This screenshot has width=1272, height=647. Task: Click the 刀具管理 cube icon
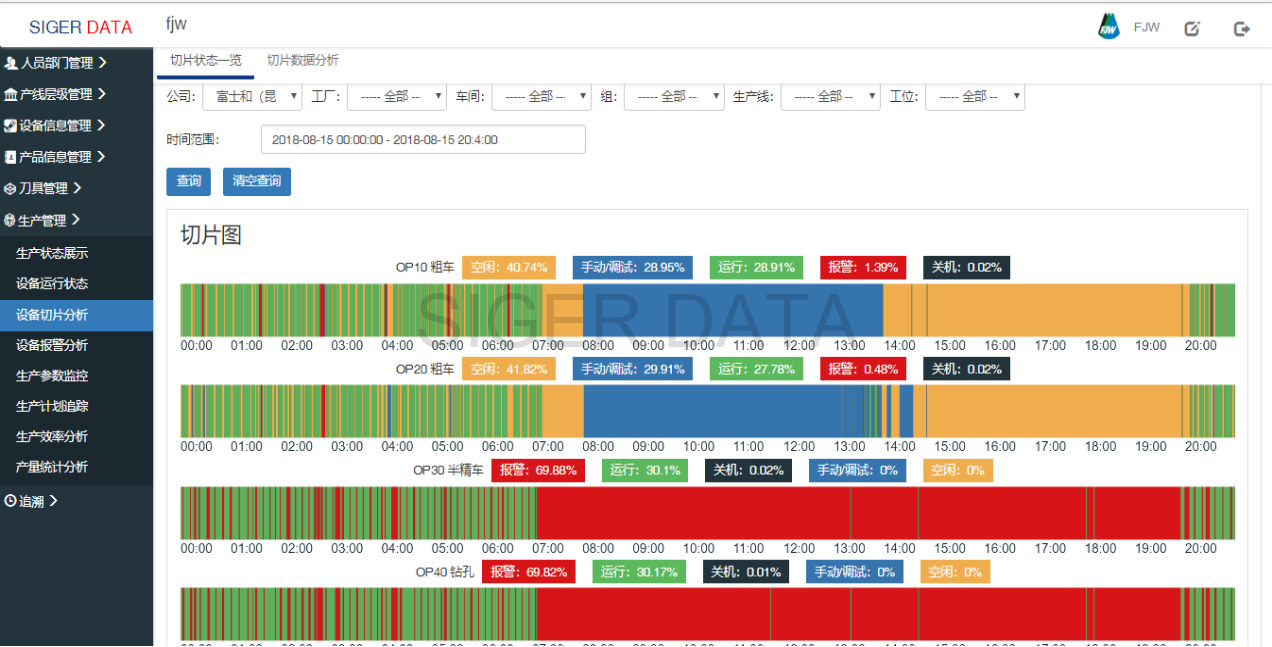(x=10, y=188)
